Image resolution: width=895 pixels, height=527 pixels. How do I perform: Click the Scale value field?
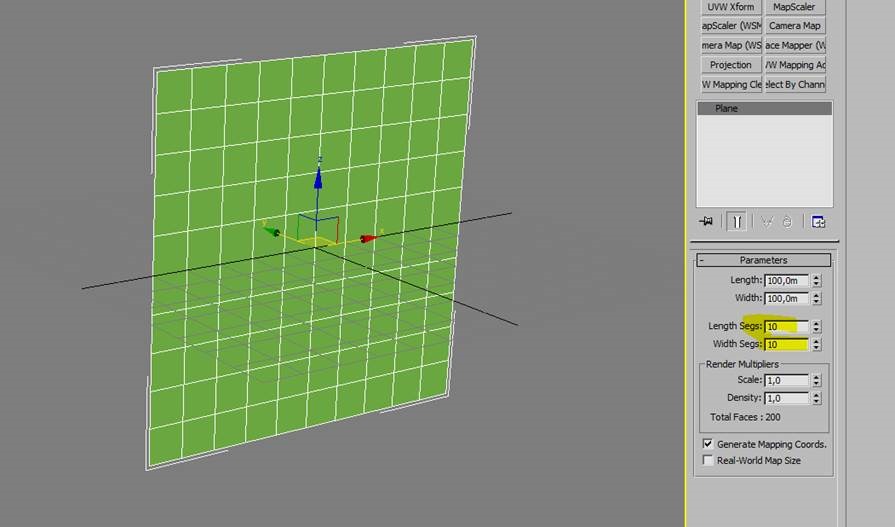785,380
